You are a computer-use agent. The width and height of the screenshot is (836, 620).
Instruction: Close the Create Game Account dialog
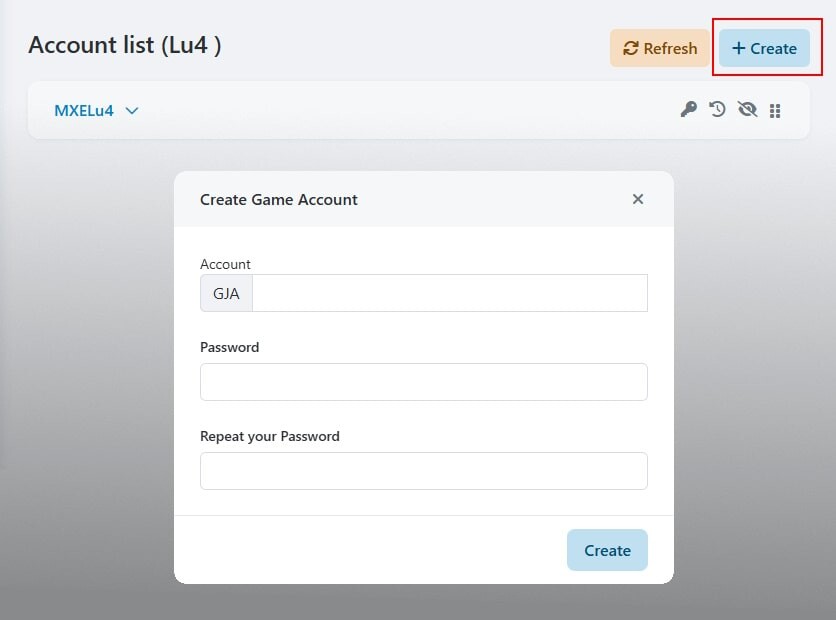638,199
